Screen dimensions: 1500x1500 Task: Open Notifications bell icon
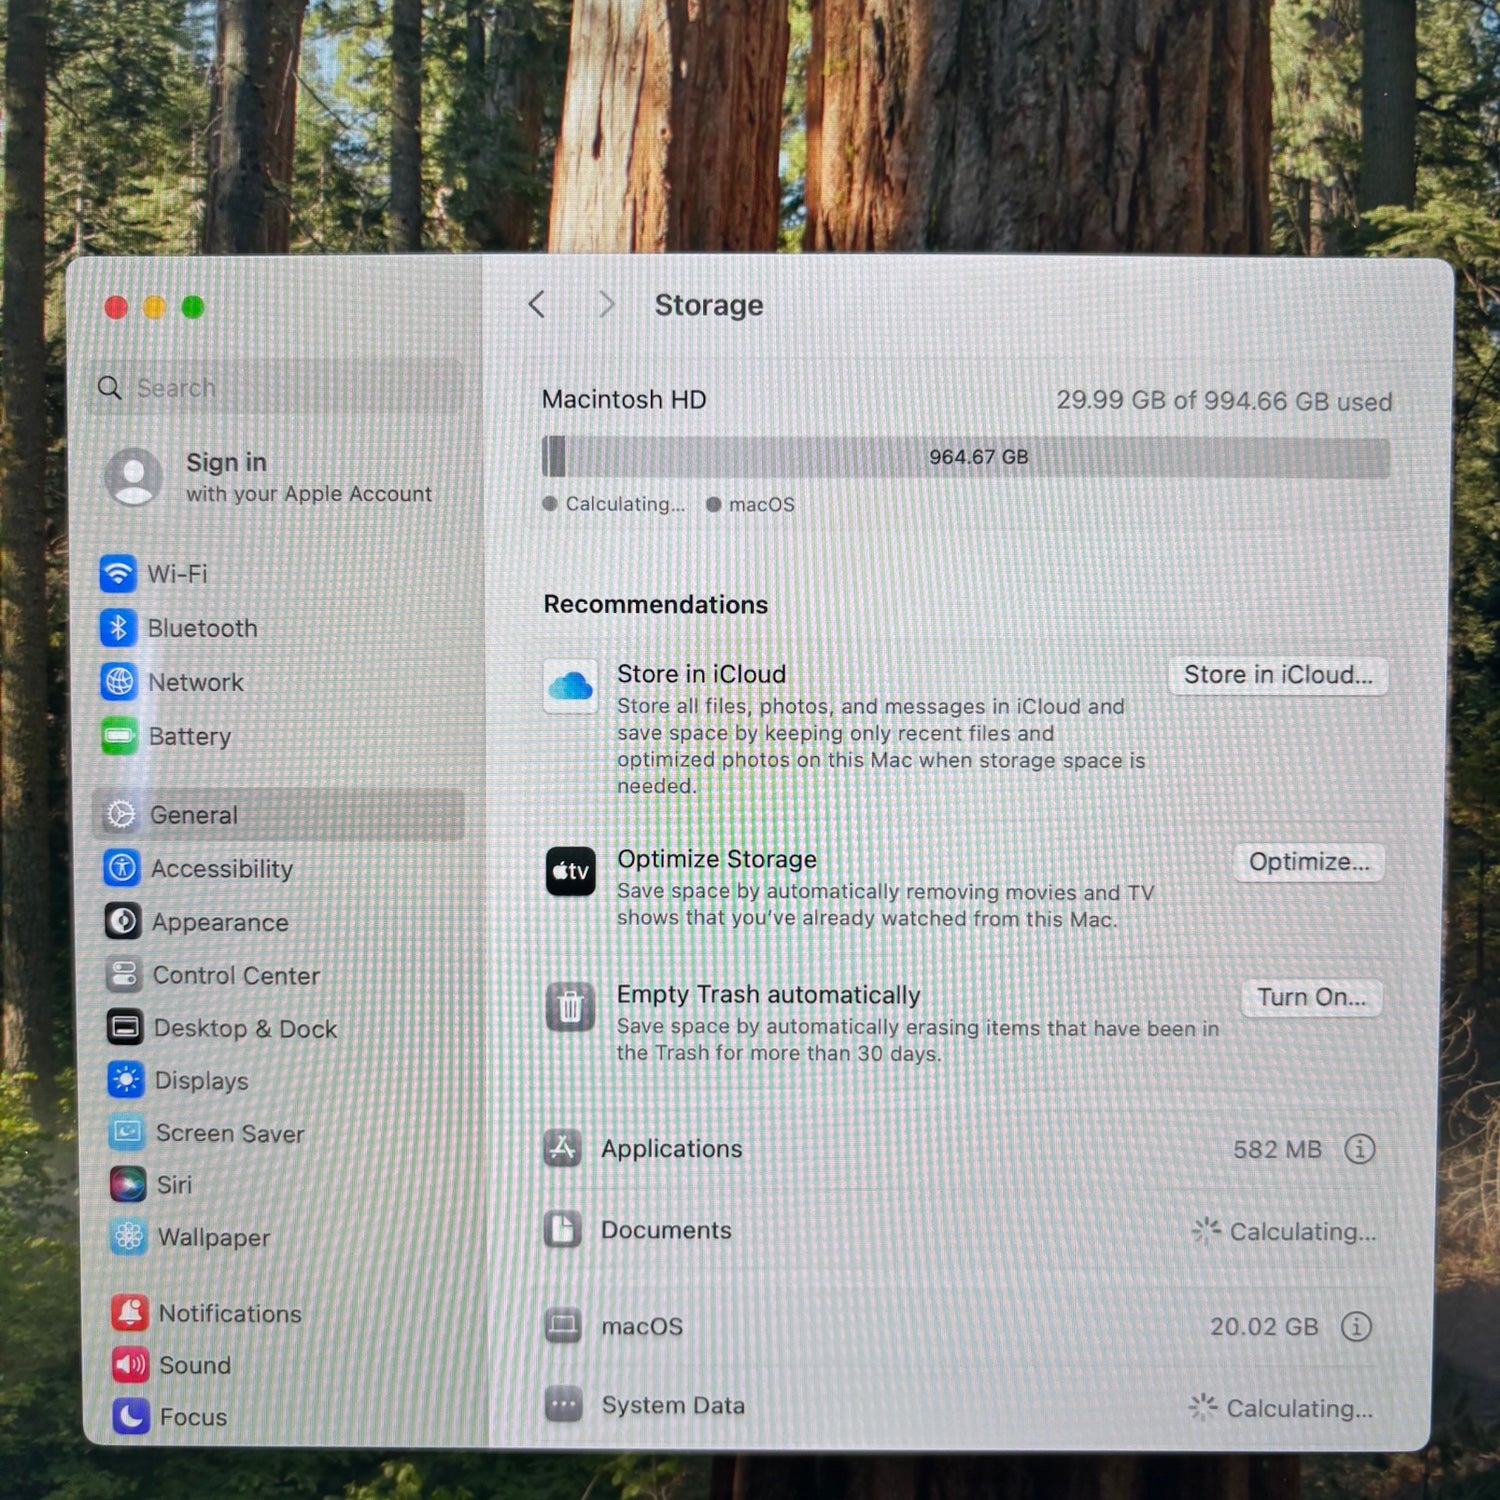click(130, 1313)
